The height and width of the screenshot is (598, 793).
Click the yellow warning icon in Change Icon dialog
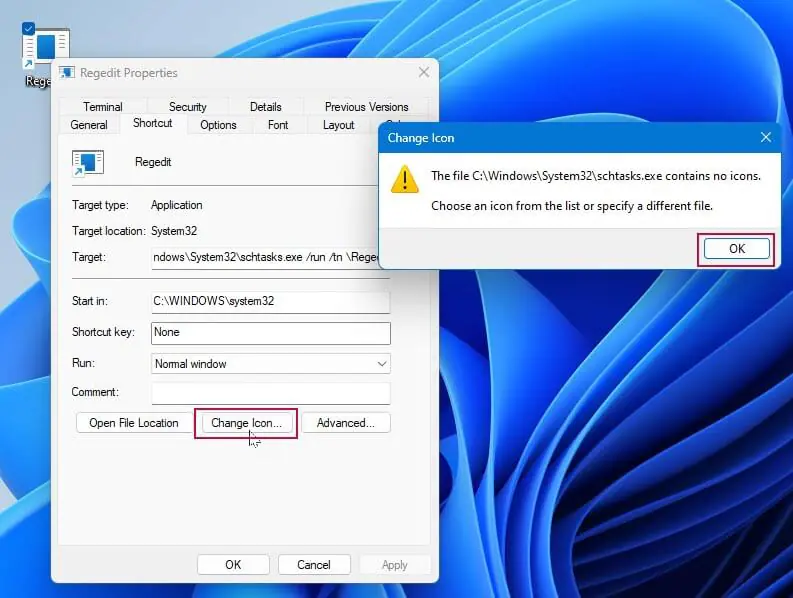click(405, 180)
